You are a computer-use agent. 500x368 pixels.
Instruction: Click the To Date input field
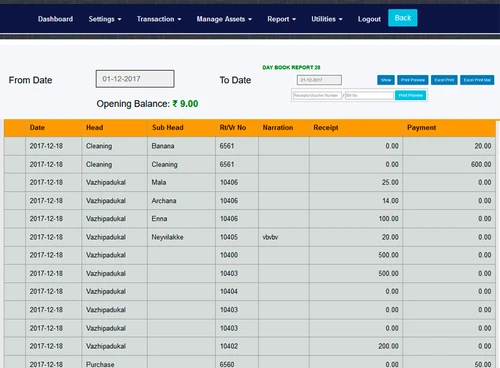pos(319,80)
